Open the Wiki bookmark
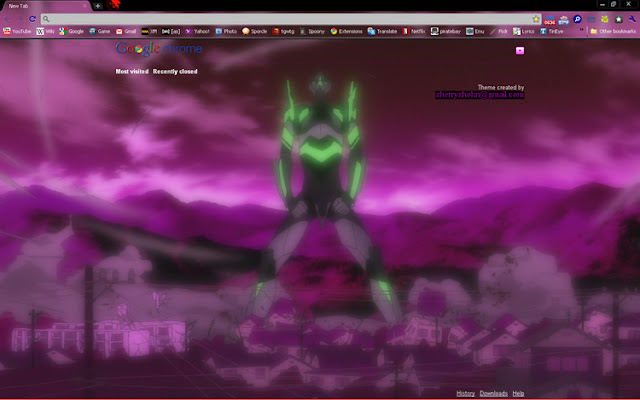The width and height of the screenshot is (640, 400). pos(45,31)
